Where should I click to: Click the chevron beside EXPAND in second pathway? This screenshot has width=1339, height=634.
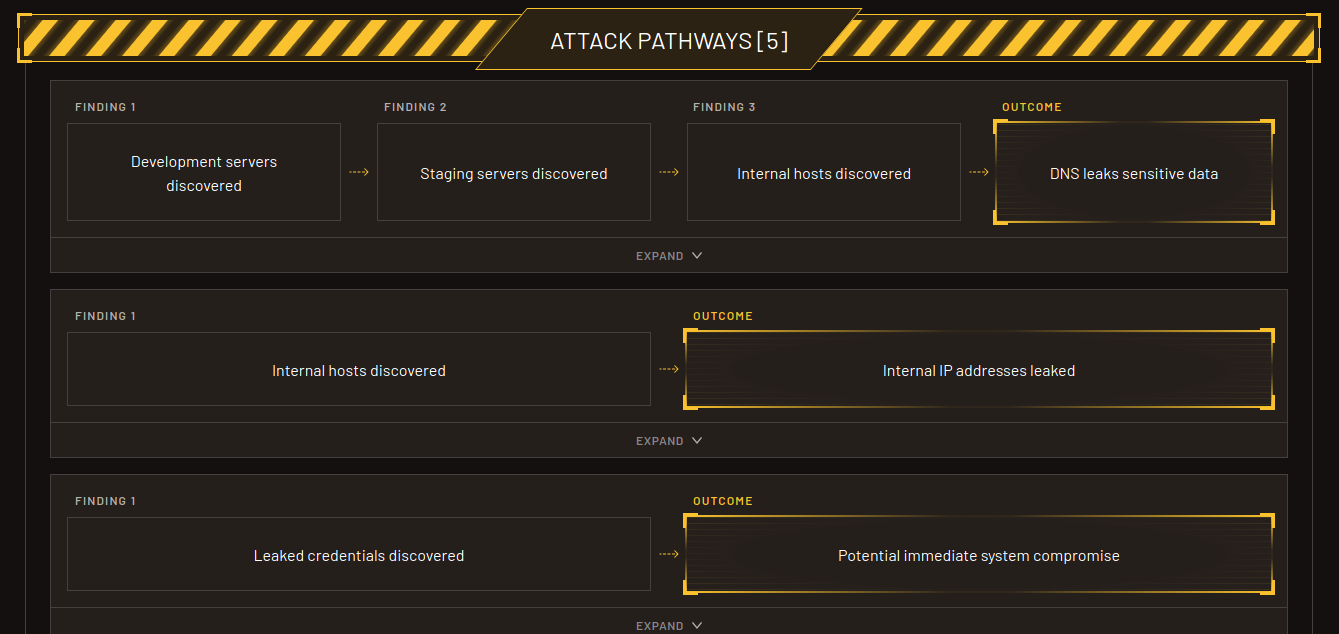pyautogui.click(x=697, y=440)
